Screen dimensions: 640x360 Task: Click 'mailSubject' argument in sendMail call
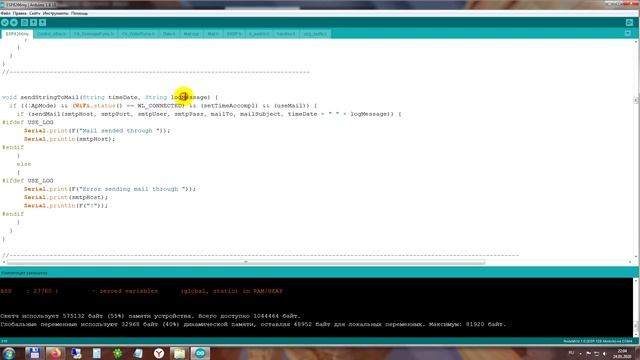260,114
